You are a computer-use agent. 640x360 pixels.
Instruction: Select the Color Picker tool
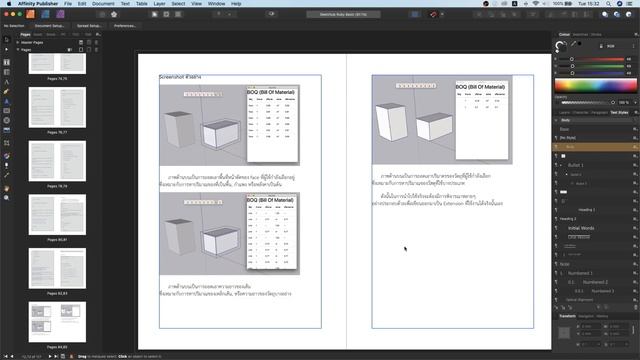(7, 175)
